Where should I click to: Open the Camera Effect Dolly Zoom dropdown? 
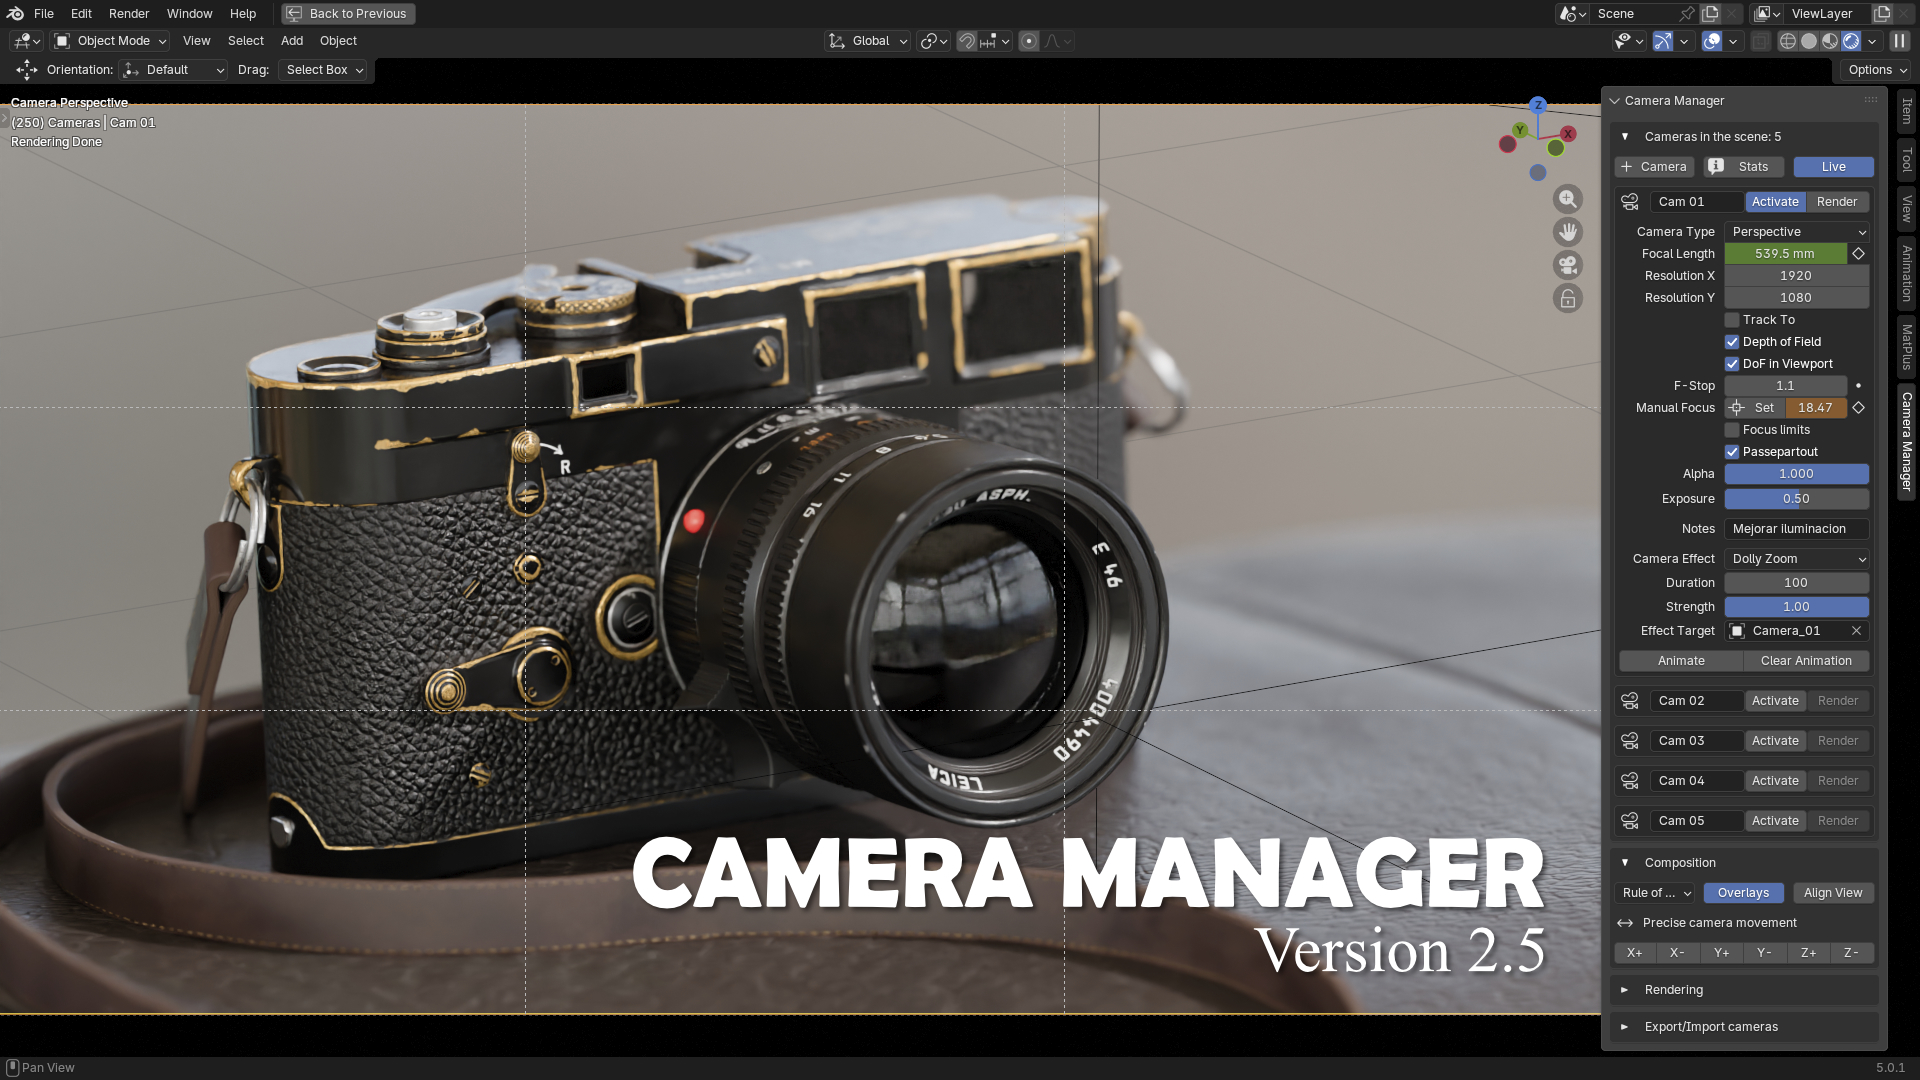pos(1797,559)
